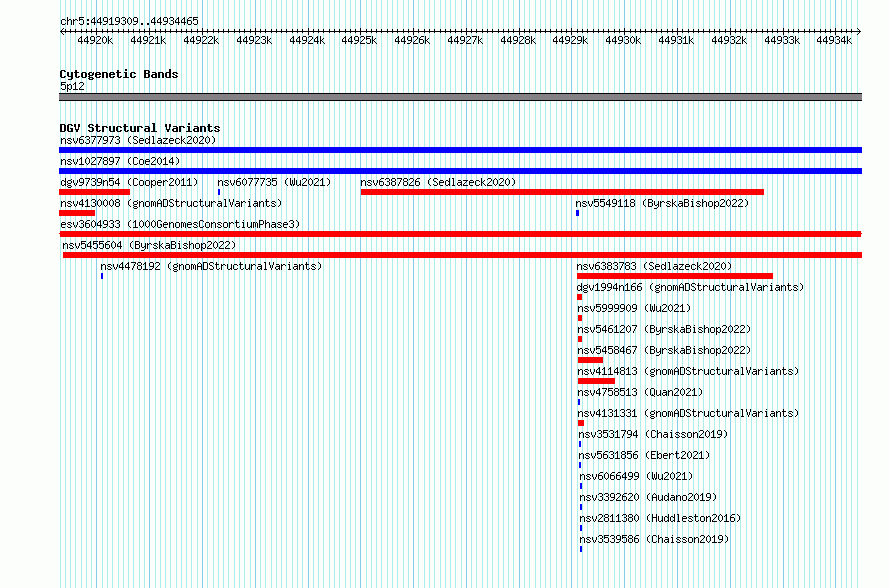This screenshot has width=890, height=588.
Task: Click nsv6383783 (Sedlazeck2020) label
Action: pos(654,266)
